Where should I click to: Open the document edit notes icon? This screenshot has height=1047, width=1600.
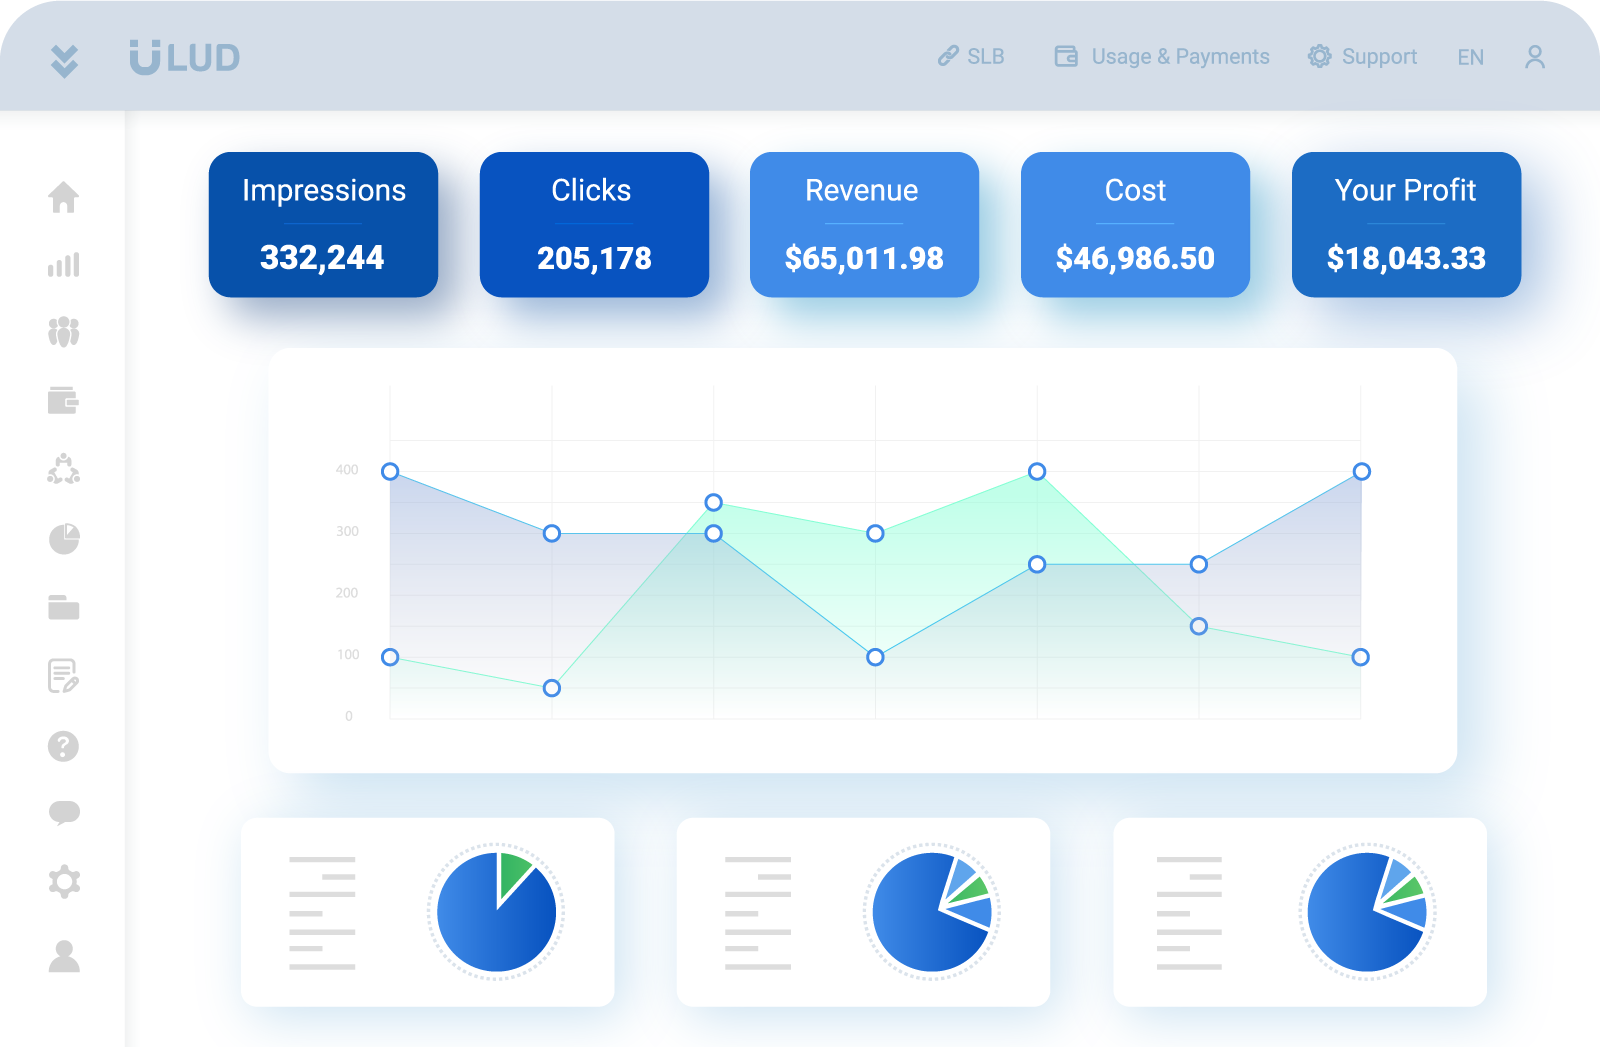[x=64, y=676]
